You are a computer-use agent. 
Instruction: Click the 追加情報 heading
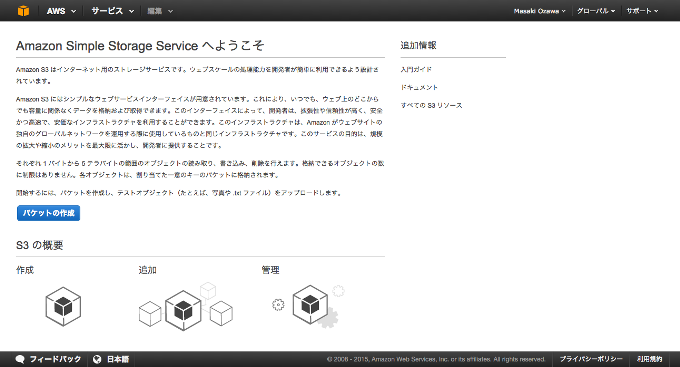point(418,45)
